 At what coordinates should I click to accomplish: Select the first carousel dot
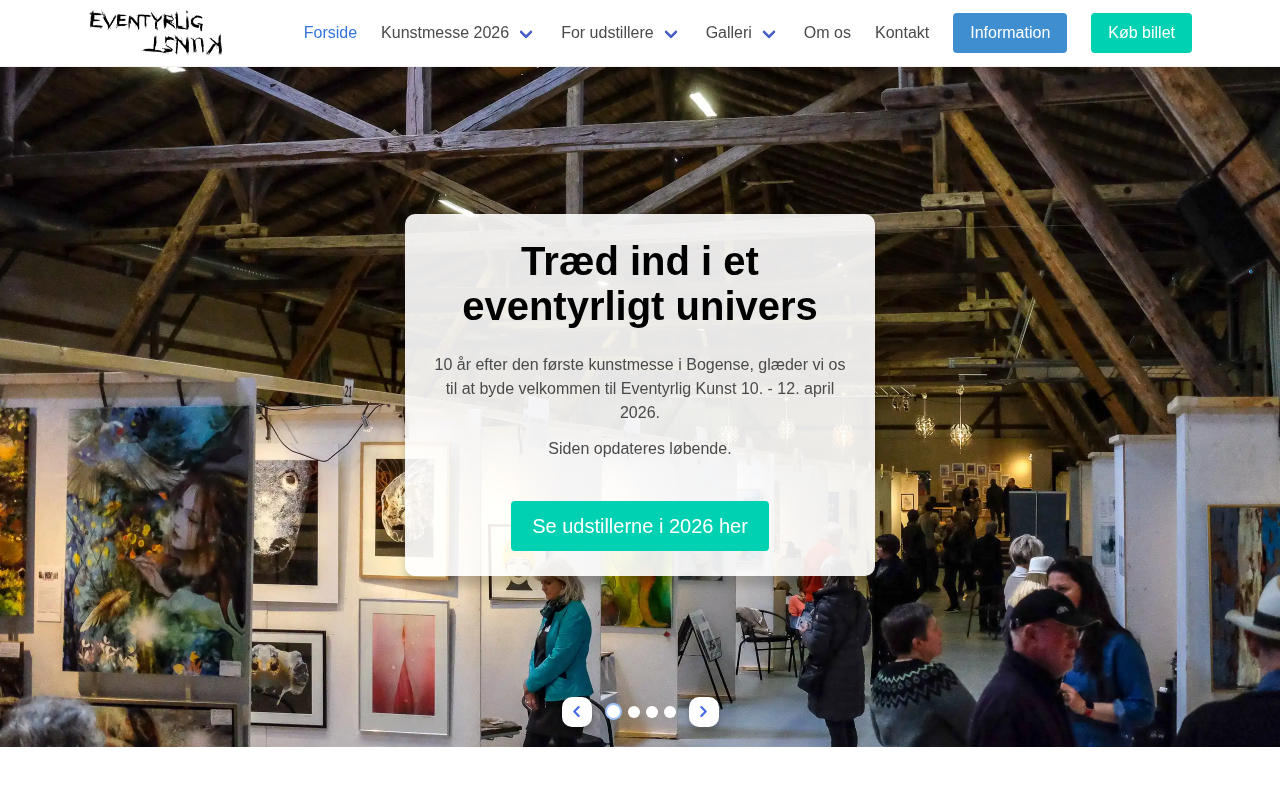[614, 712]
